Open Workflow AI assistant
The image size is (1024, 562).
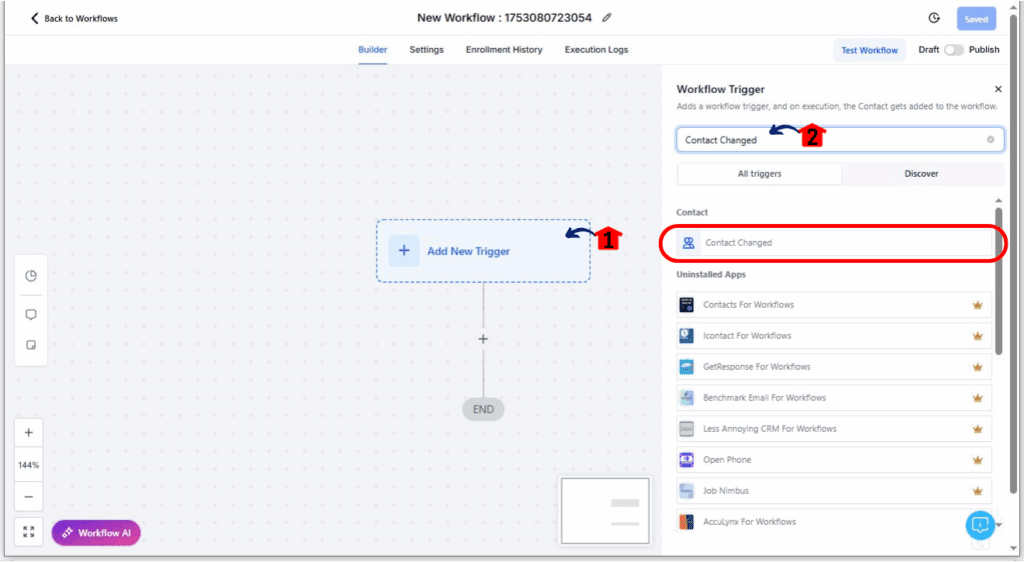96,533
